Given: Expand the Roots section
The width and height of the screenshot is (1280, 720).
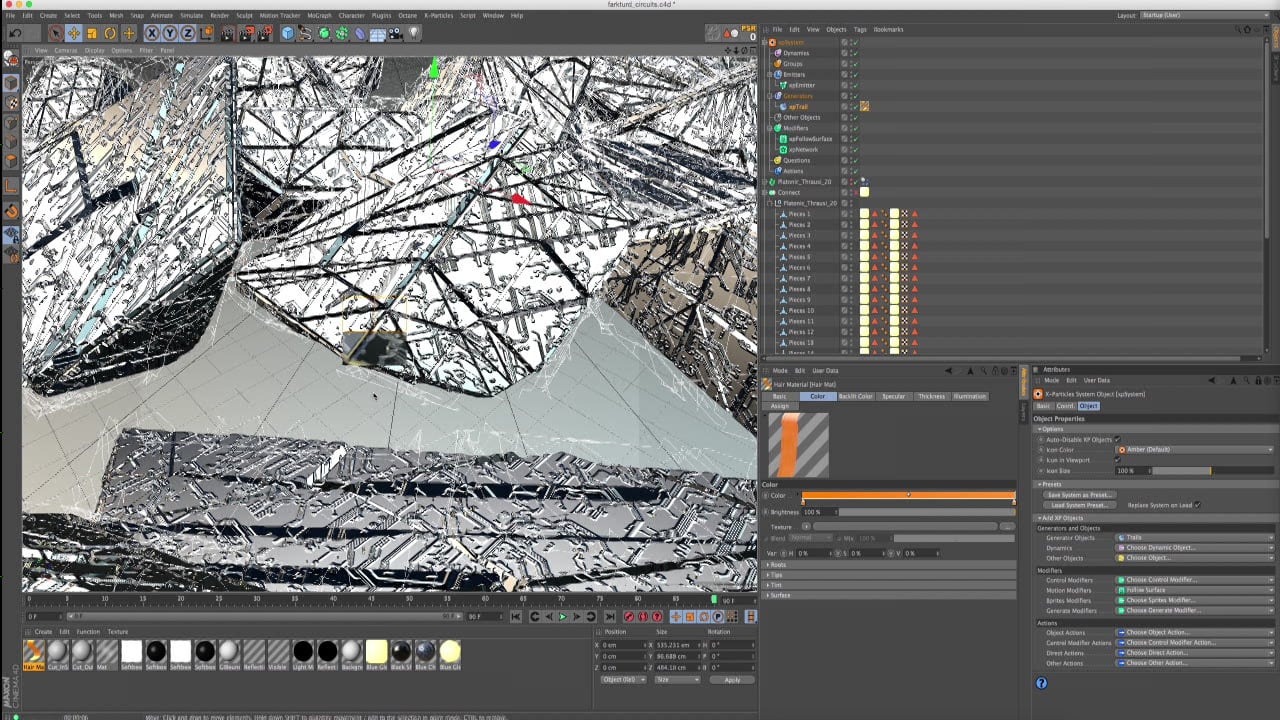Looking at the screenshot, I should pyautogui.click(x=890, y=565).
